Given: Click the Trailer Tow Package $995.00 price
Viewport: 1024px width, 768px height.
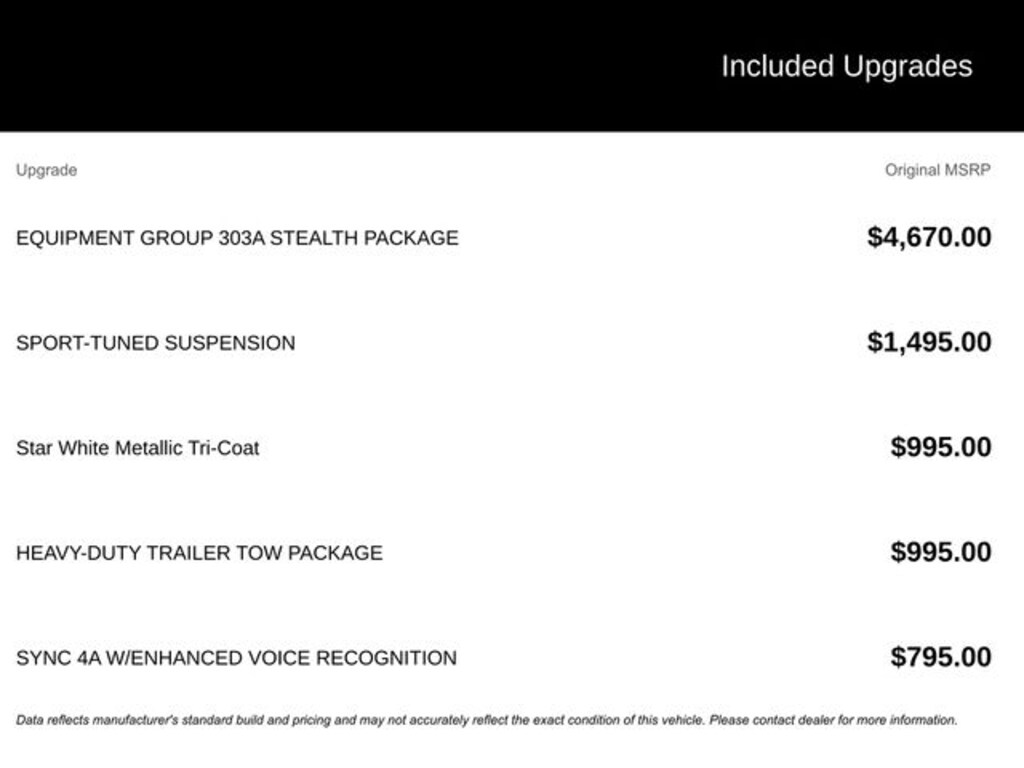Looking at the screenshot, I should (940, 552).
